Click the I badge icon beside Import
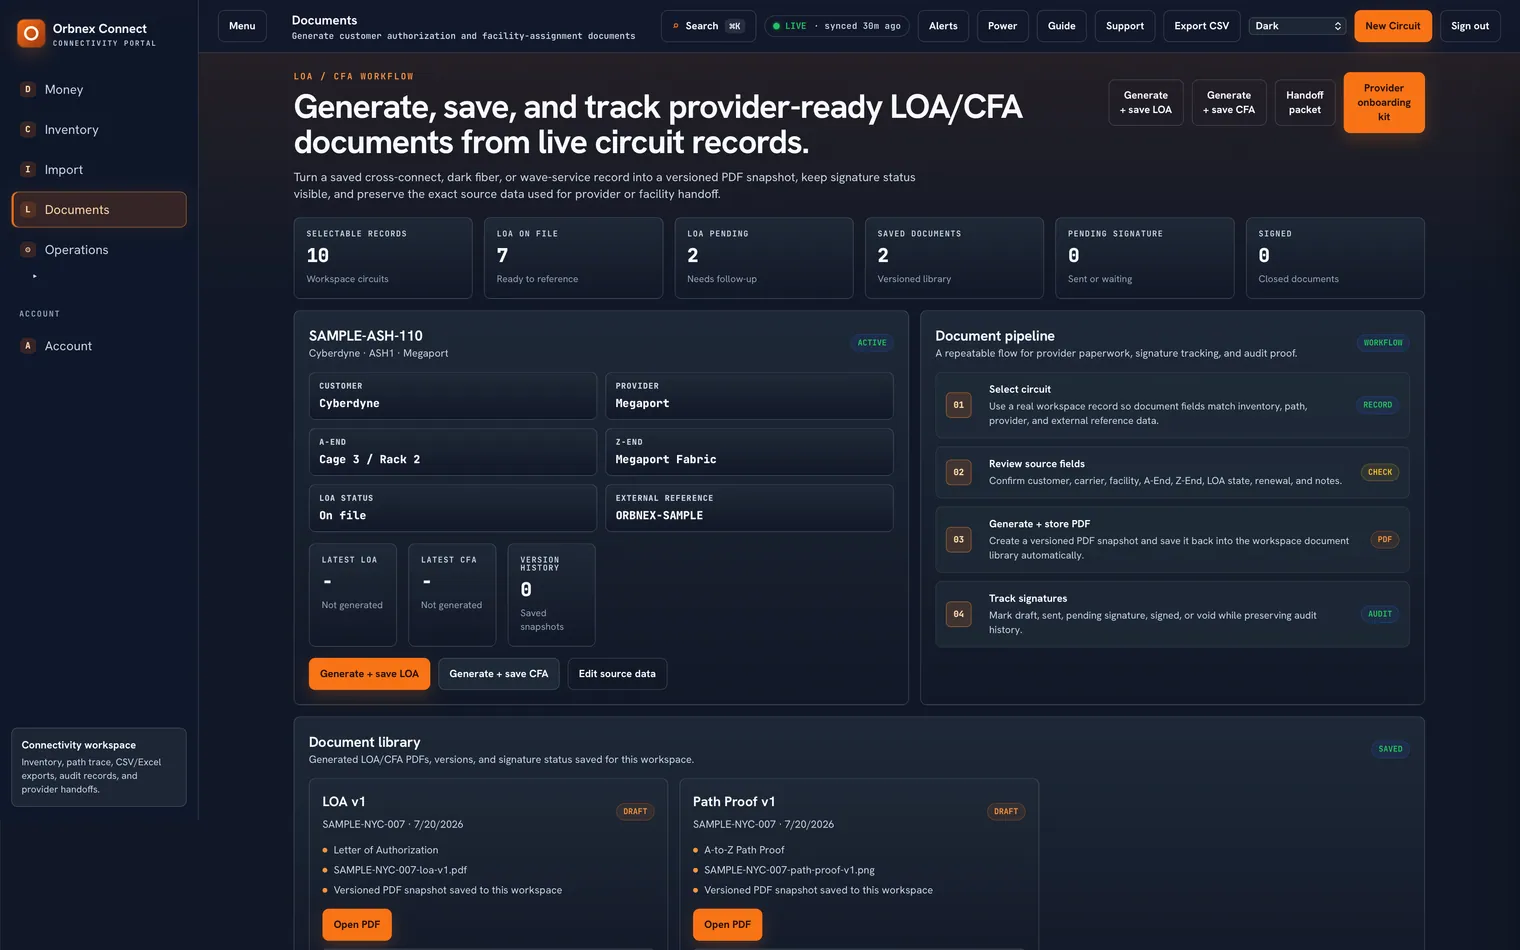The width and height of the screenshot is (1520, 950). pyautogui.click(x=28, y=169)
